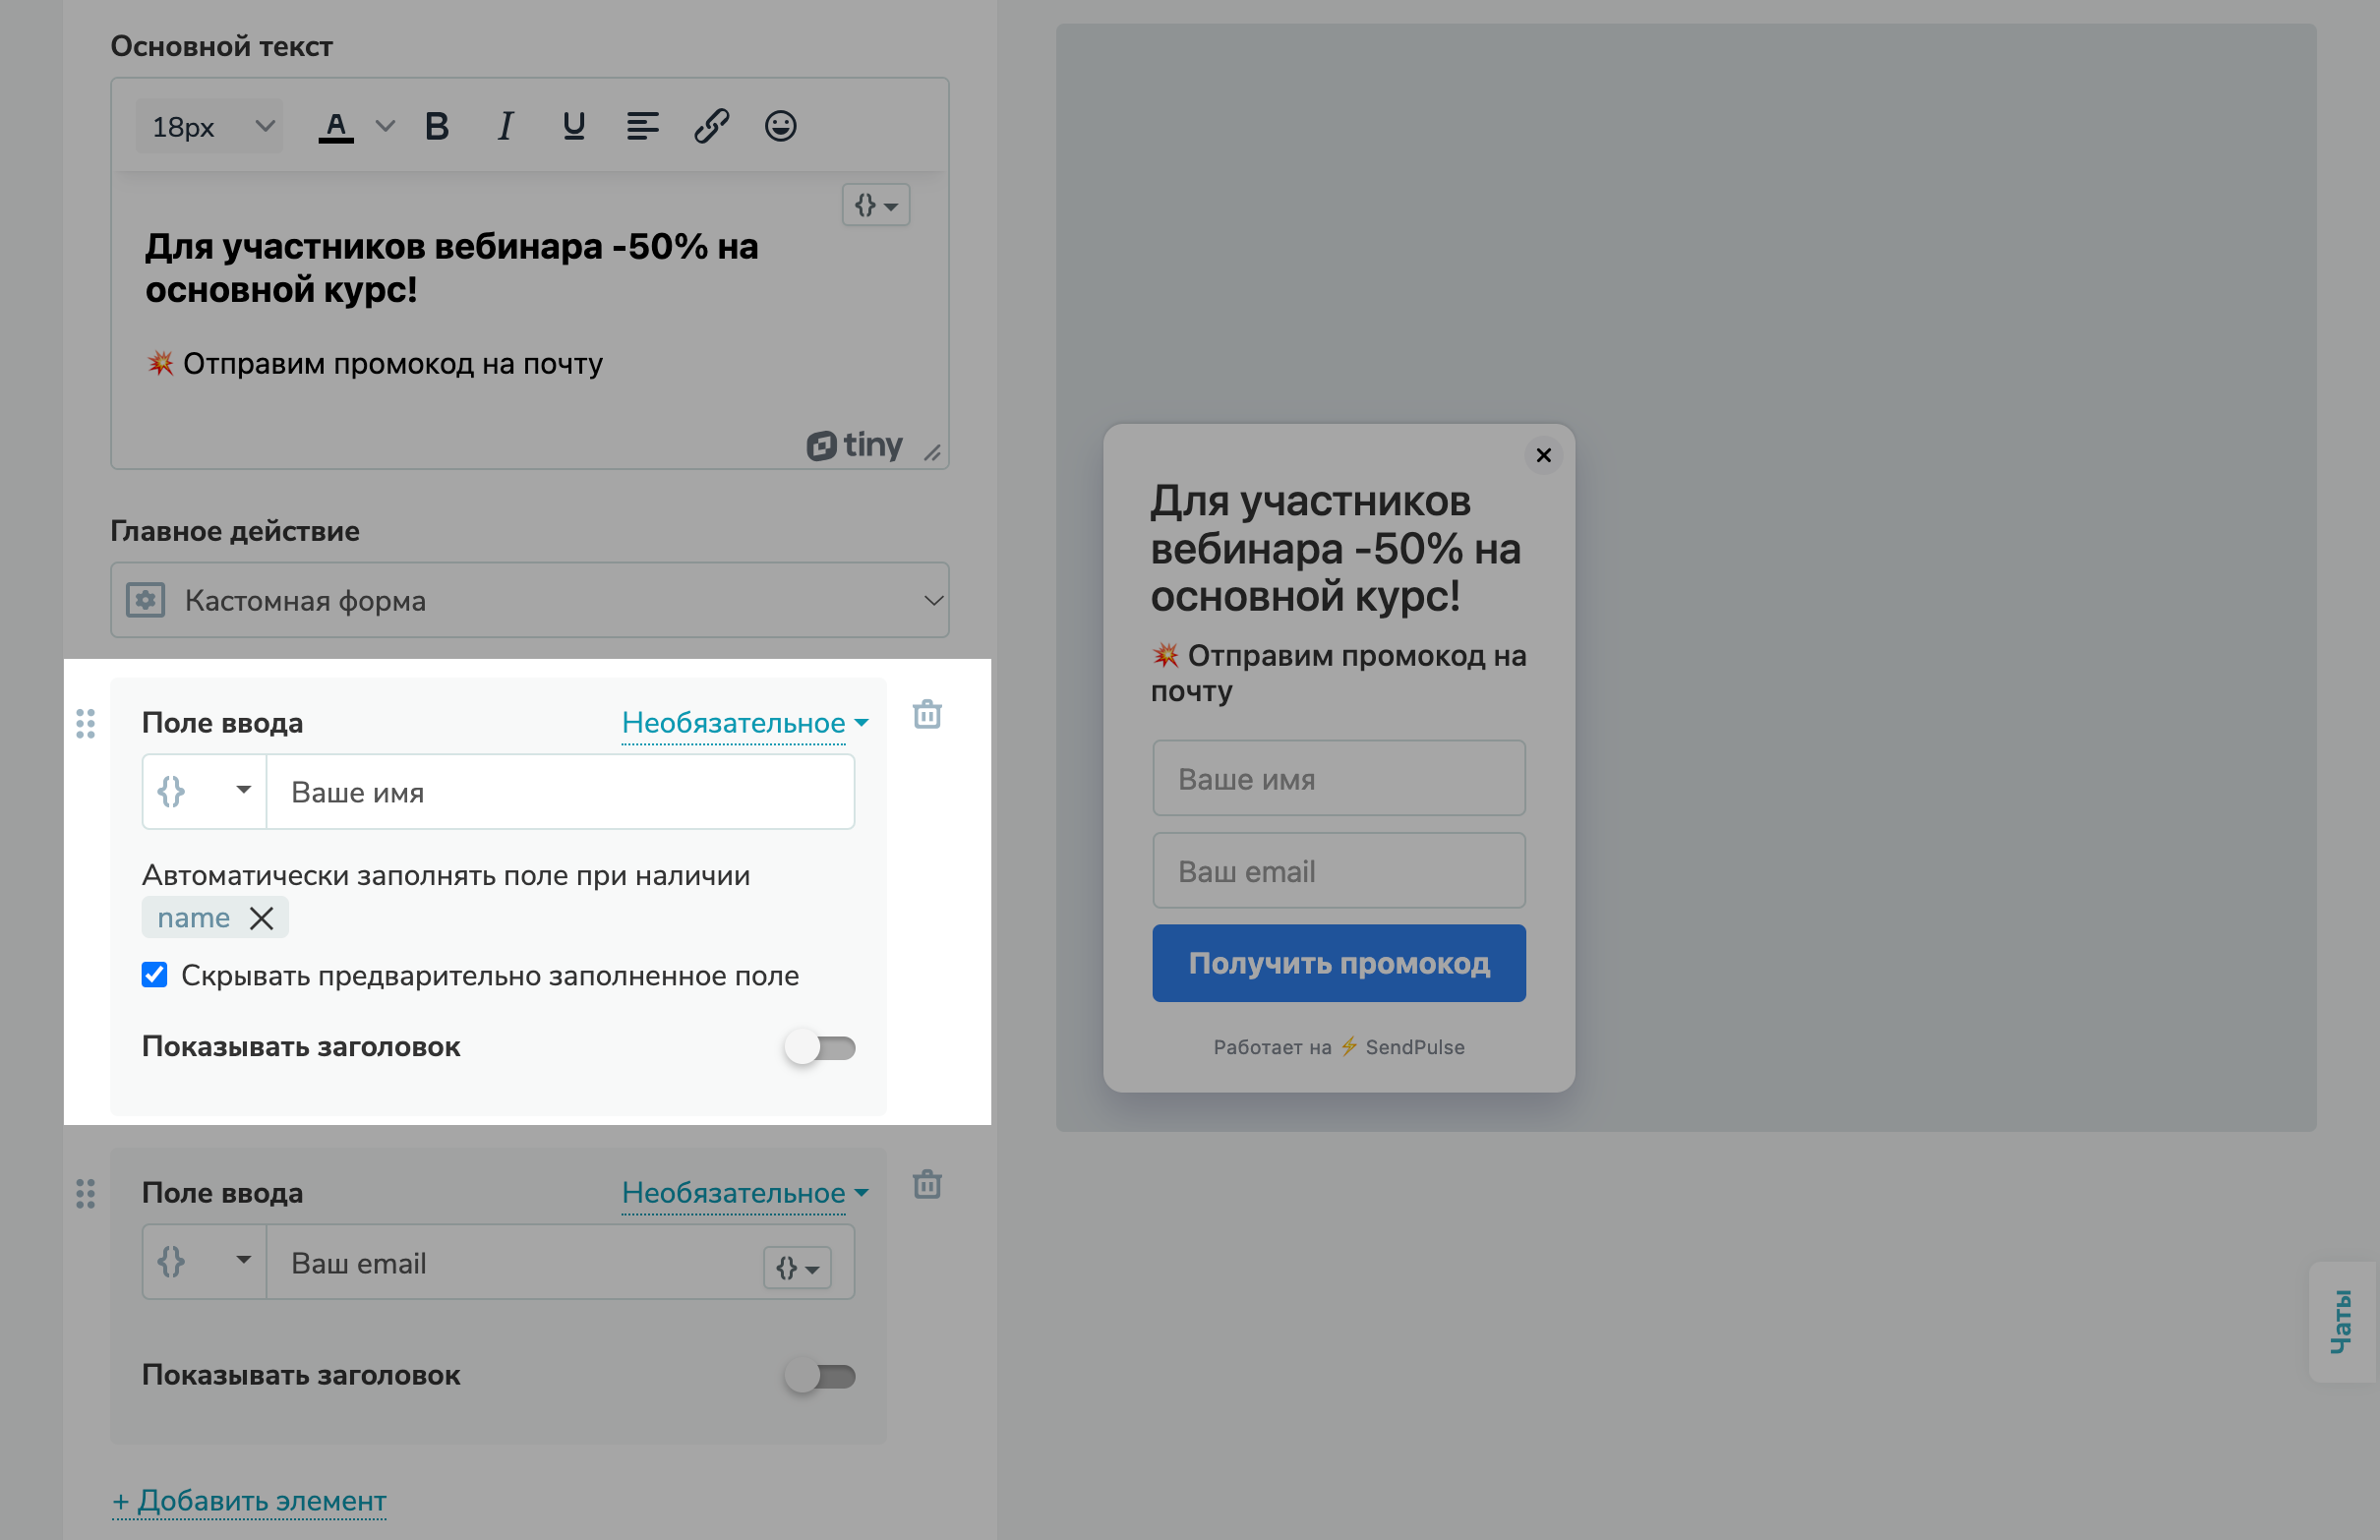This screenshot has width=2380, height=1540.
Task: Remove the name autofill tag
Action: pyautogui.click(x=262, y=917)
